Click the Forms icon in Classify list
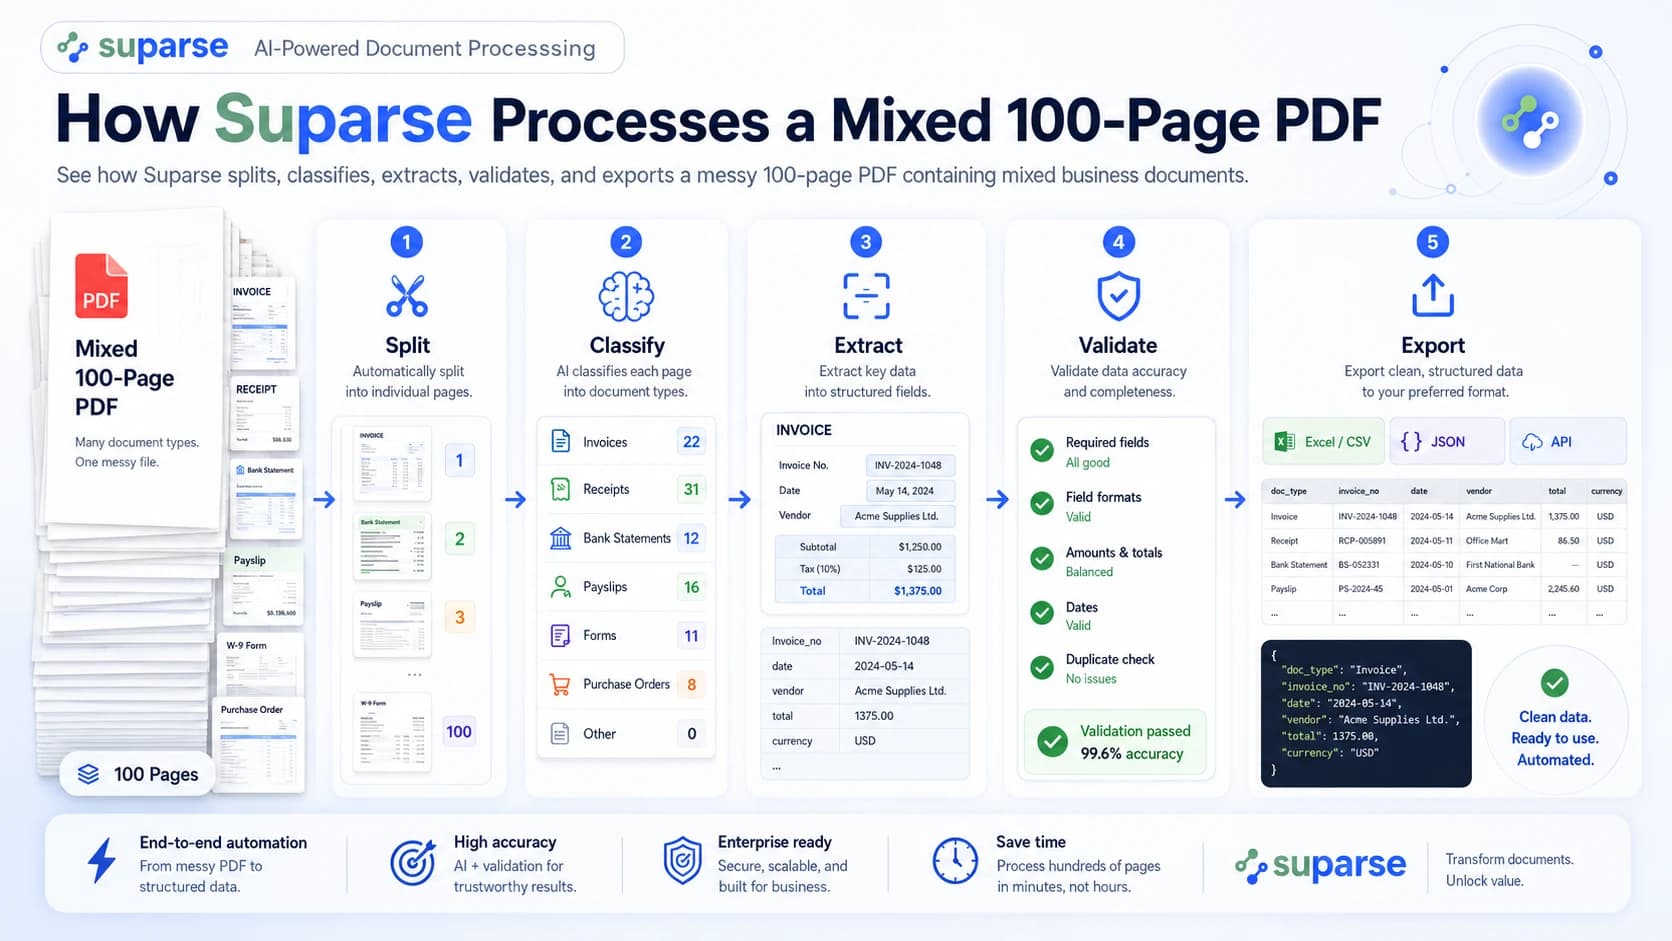1672x941 pixels. [561, 635]
